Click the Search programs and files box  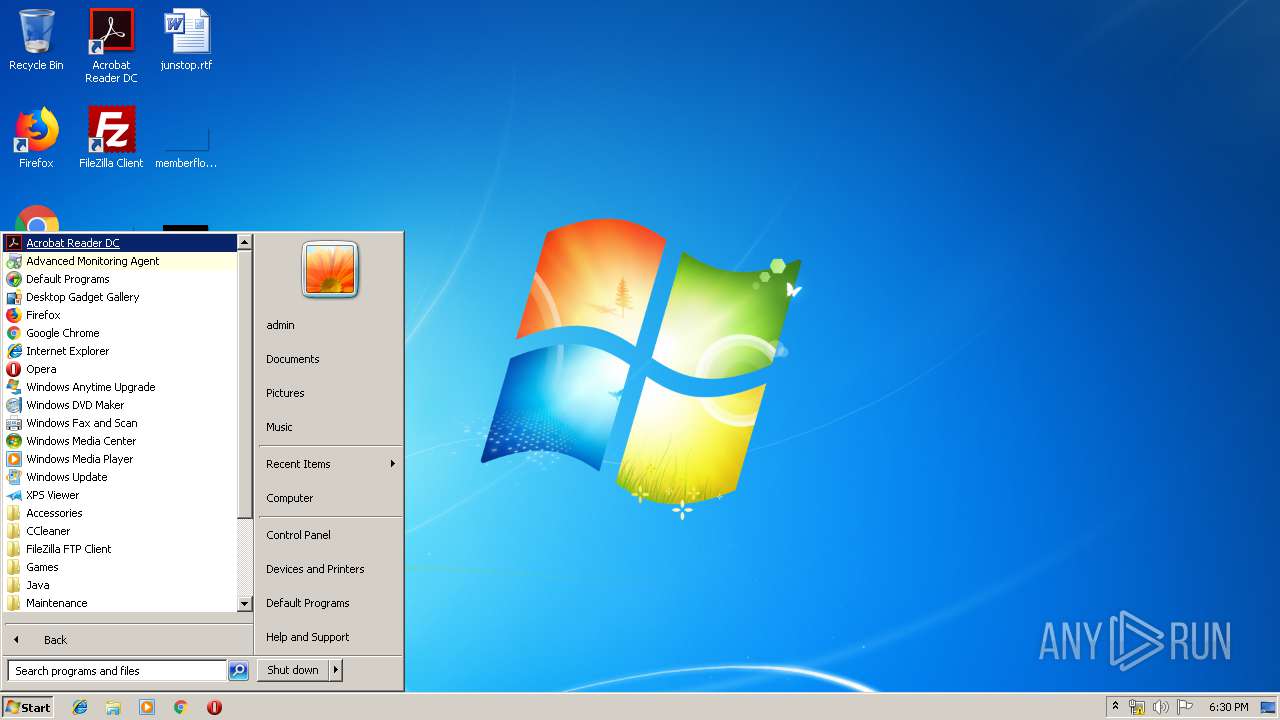click(117, 671)
